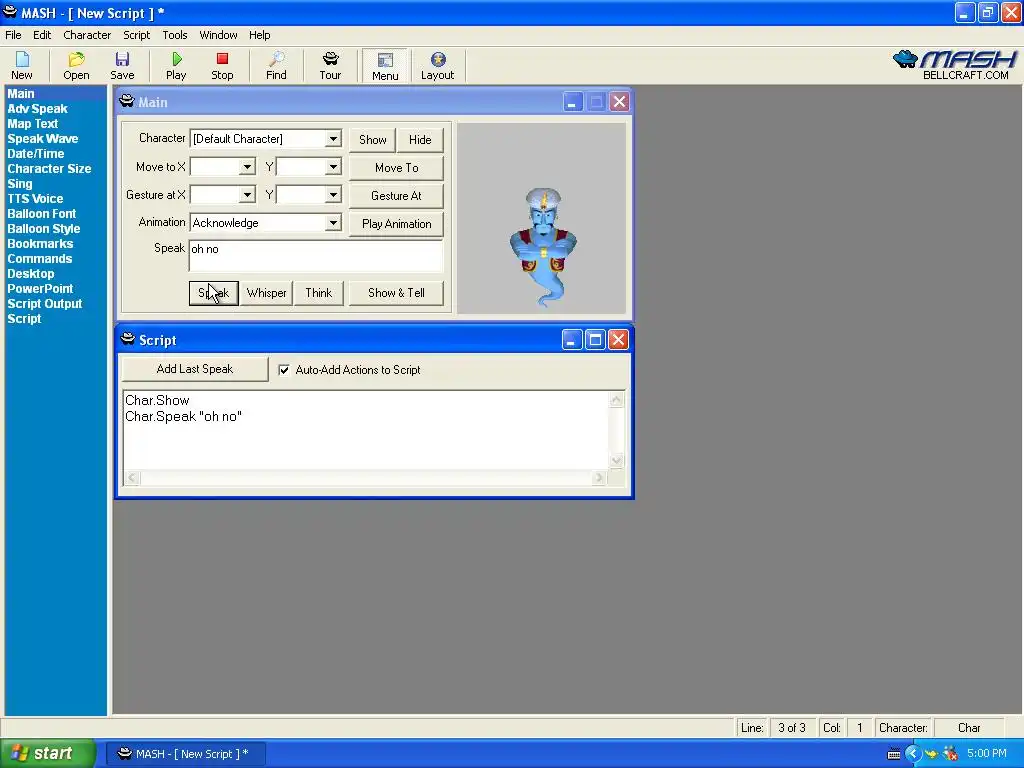Click the 5:00 PM system clock

[x=987, y=754]
